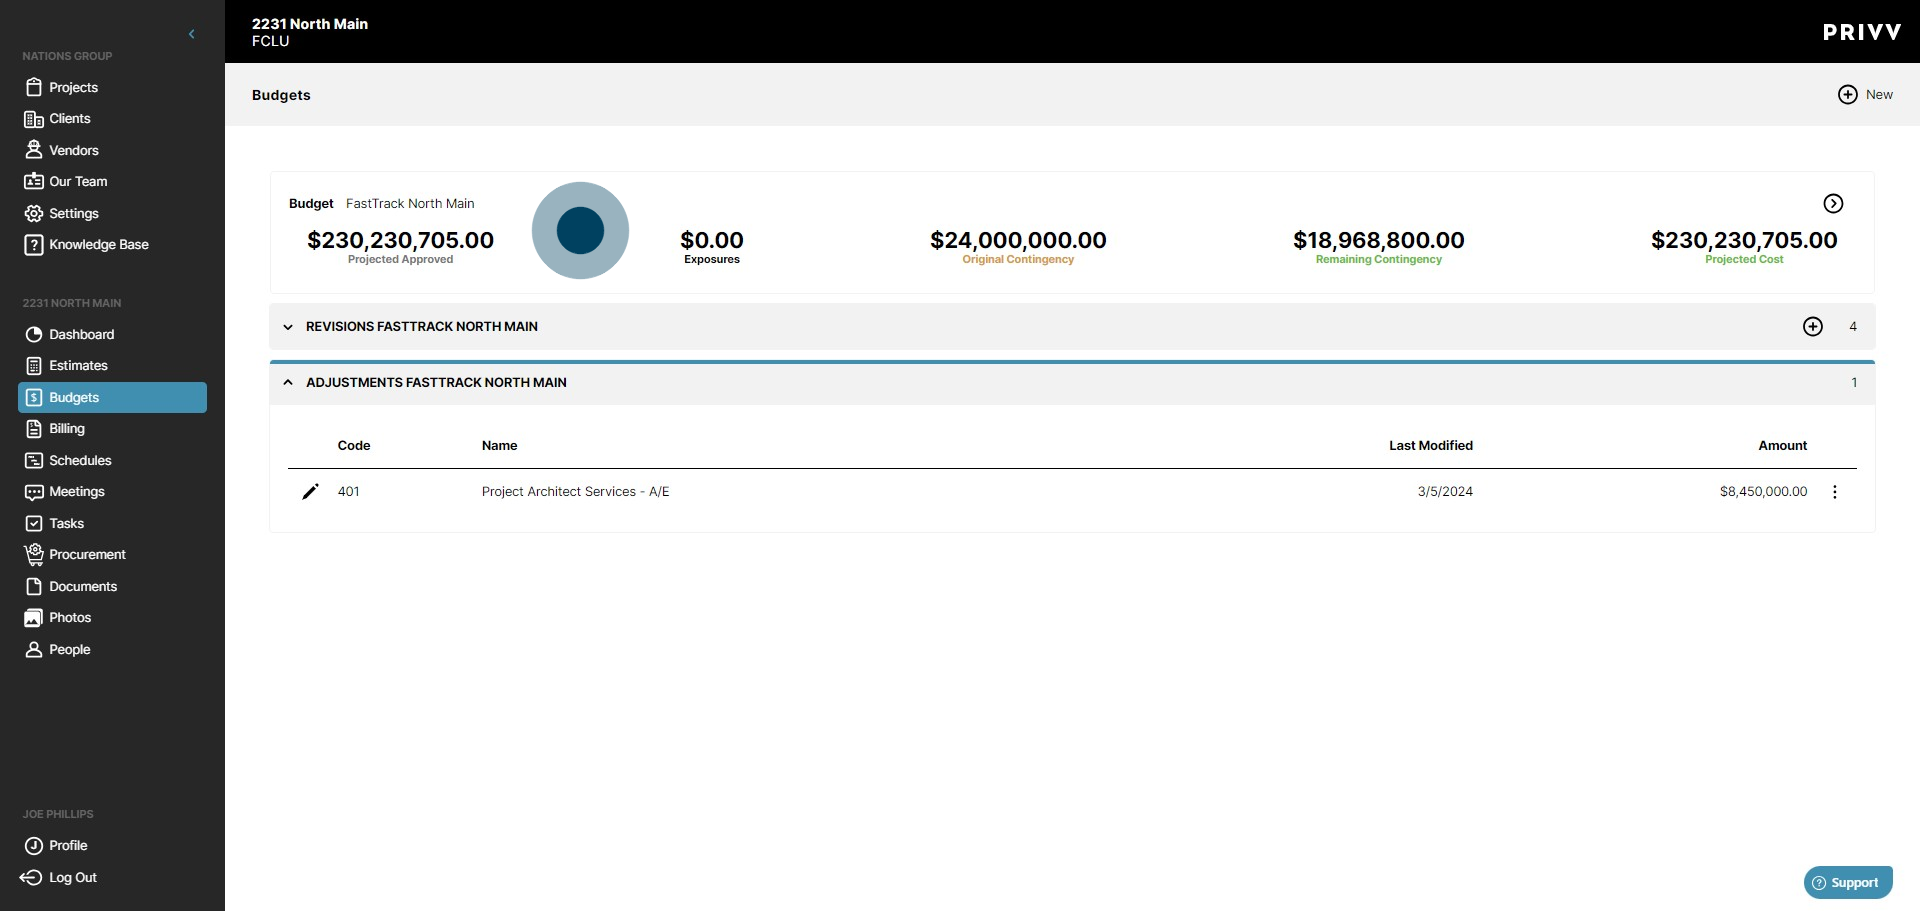Add a new revision with the plus icon

[1813, 326]
